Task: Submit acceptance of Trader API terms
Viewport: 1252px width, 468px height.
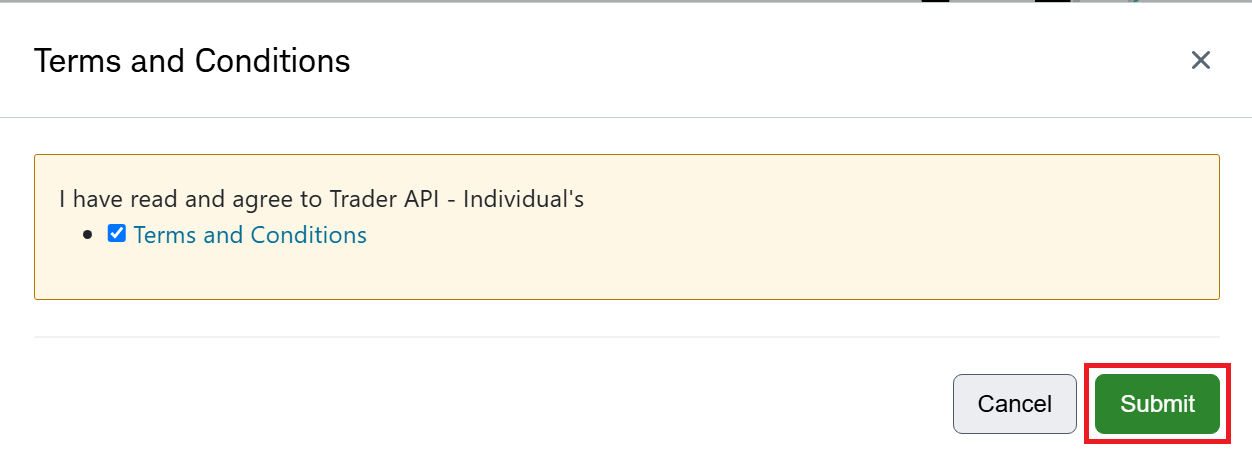Action: coord(1157,404)
